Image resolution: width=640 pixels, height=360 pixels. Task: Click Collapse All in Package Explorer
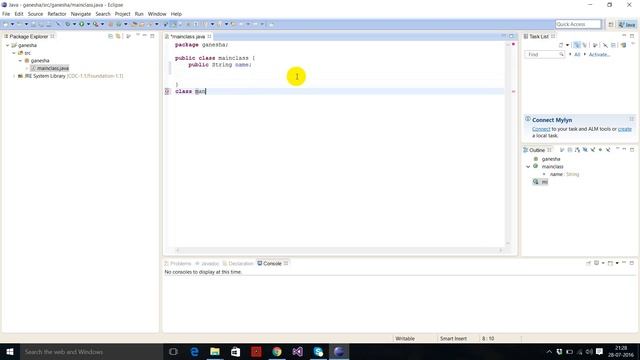[x=111, y=36]
